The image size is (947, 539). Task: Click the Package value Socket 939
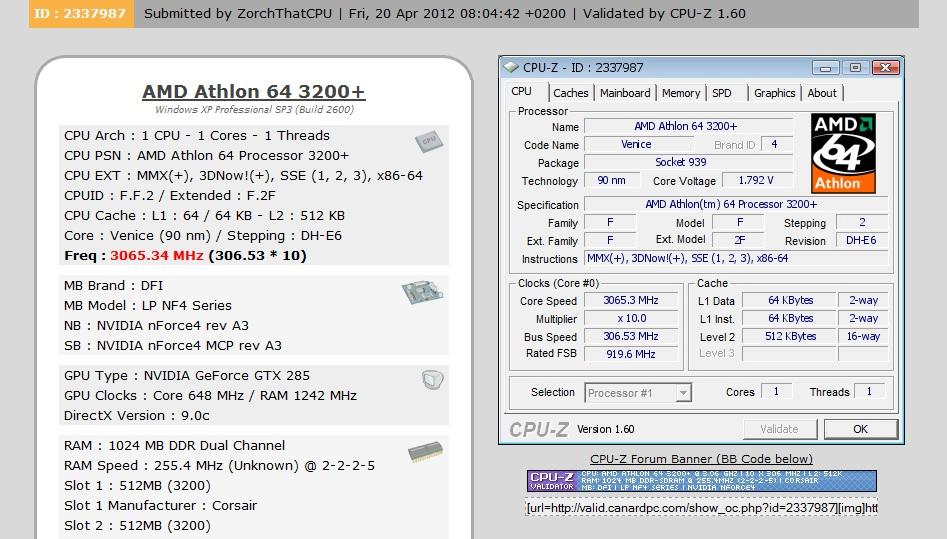[x=688, y=162]
